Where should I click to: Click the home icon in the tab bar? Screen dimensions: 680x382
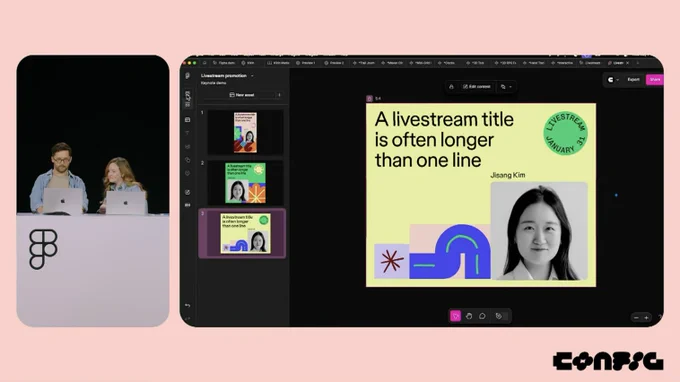(204, 63)
